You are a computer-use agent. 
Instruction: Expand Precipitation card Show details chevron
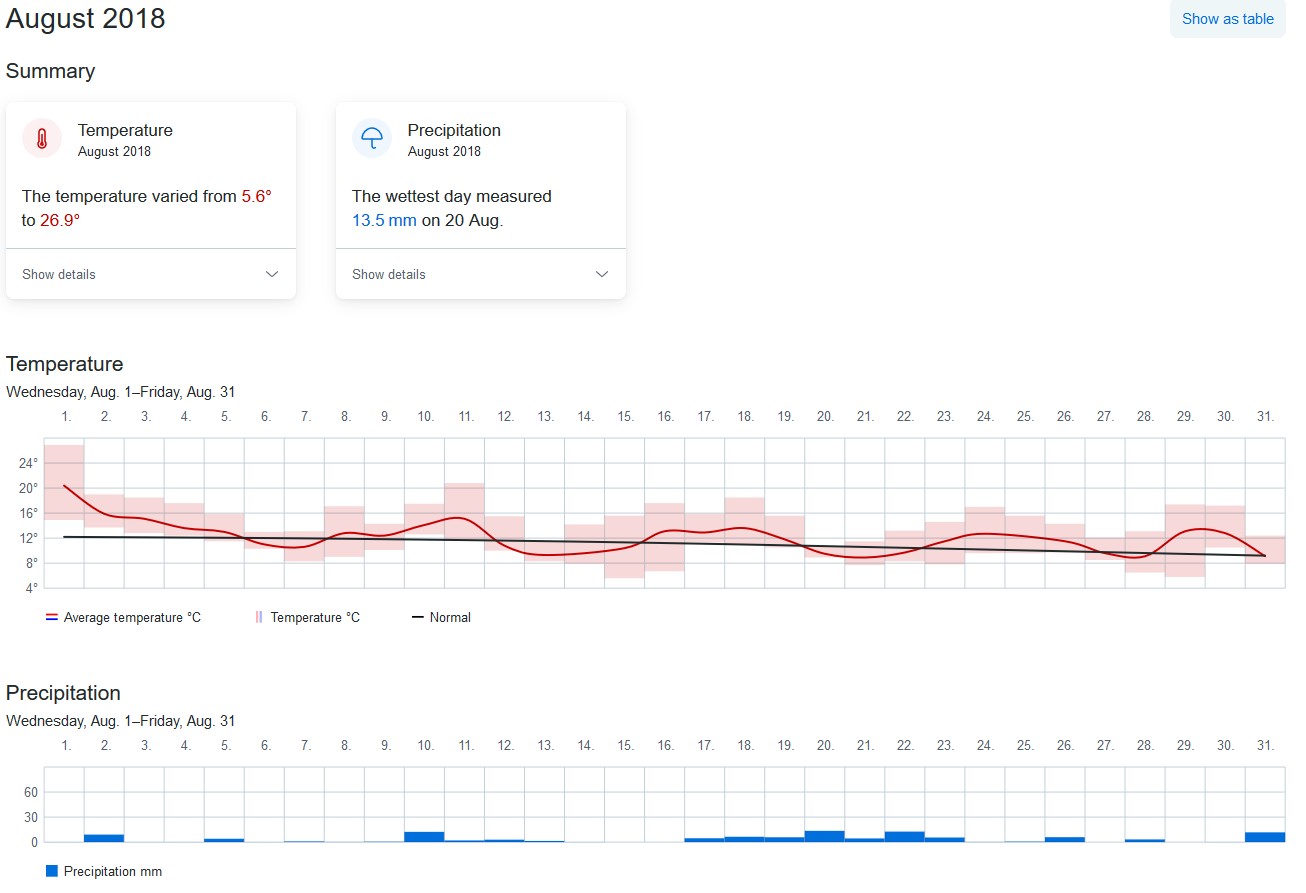602,274
